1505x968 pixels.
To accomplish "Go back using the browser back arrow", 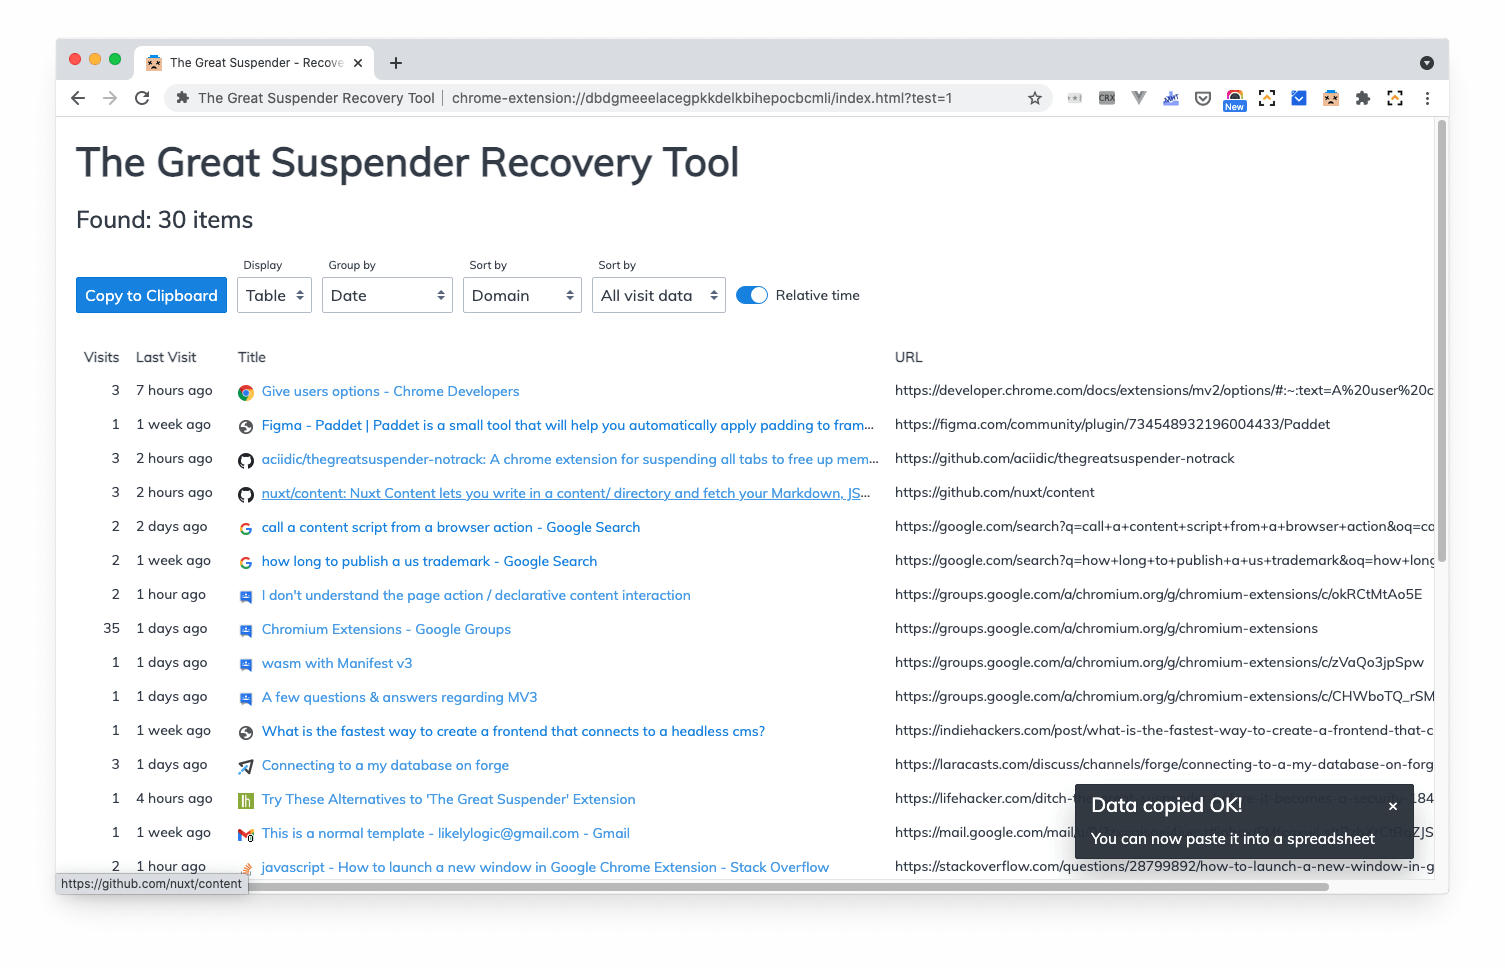I will 78,98.
